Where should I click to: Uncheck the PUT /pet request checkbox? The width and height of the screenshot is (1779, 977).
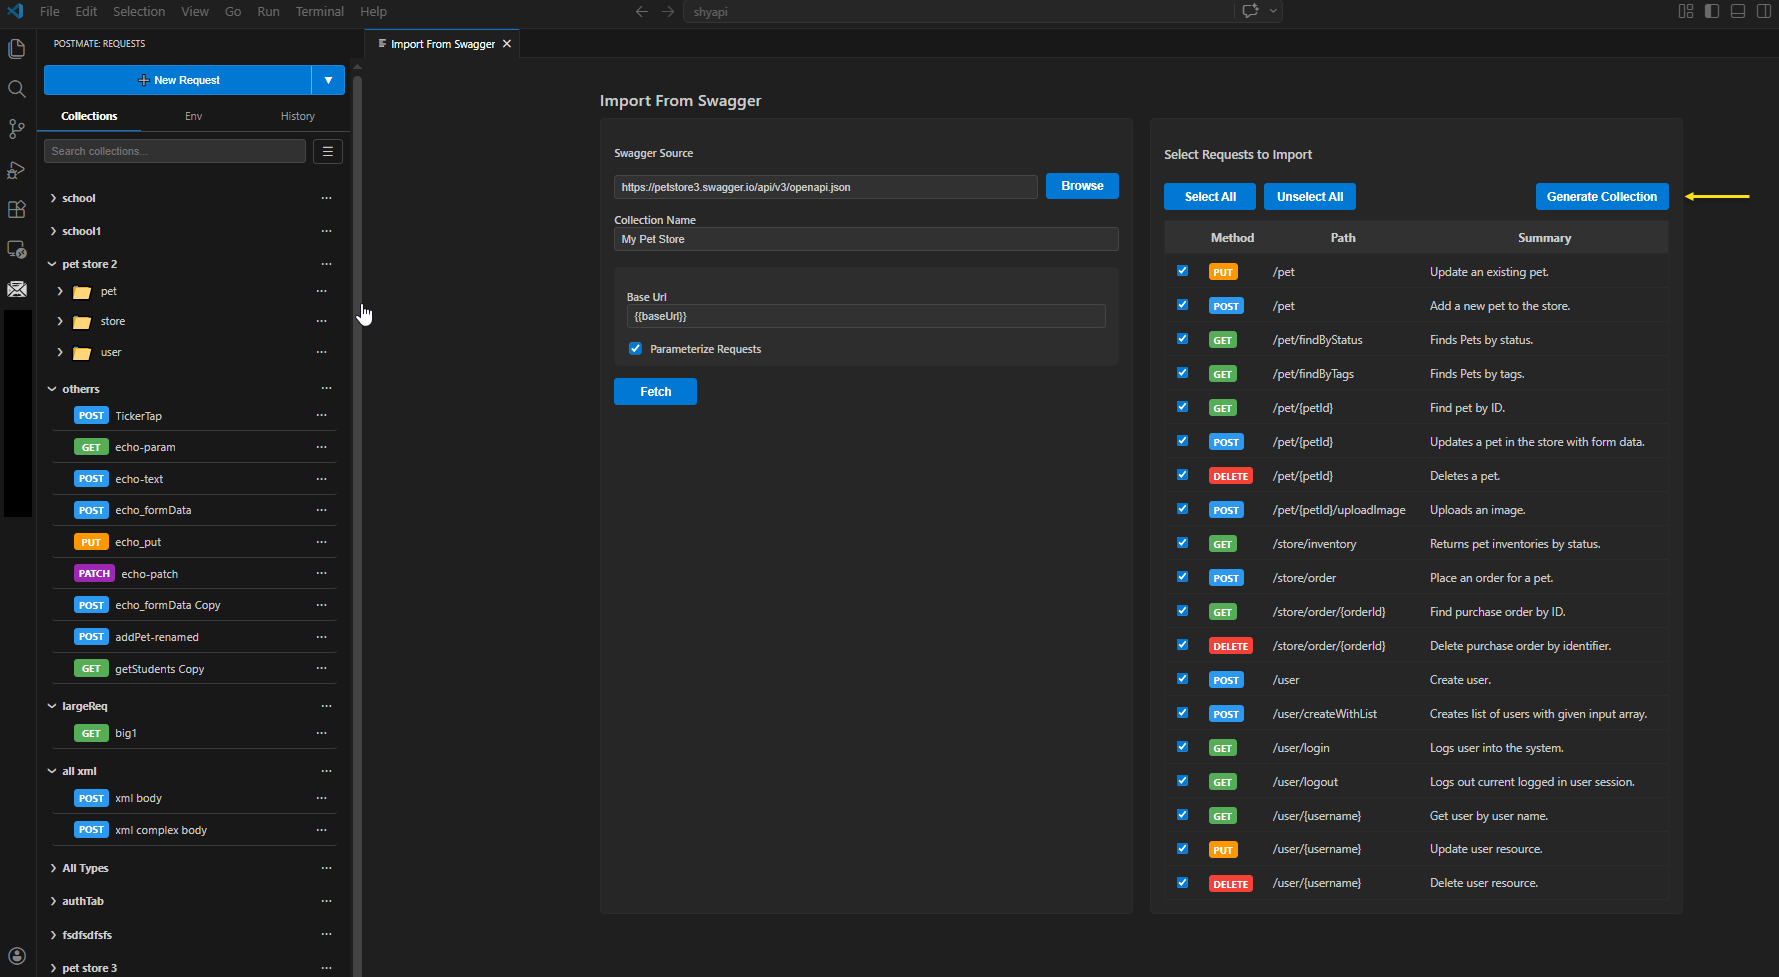[1182, 270]
